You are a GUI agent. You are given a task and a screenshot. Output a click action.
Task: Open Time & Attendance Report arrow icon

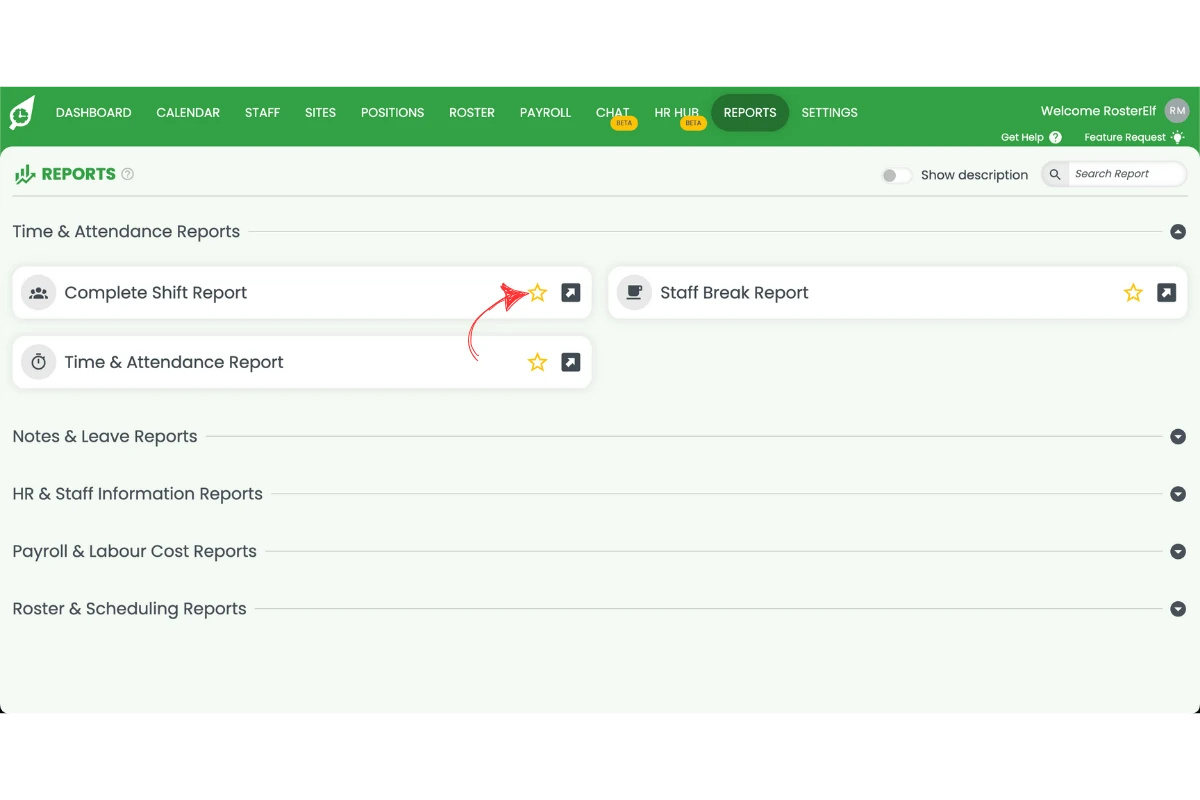pyautogui.click(x=571, y=362)
